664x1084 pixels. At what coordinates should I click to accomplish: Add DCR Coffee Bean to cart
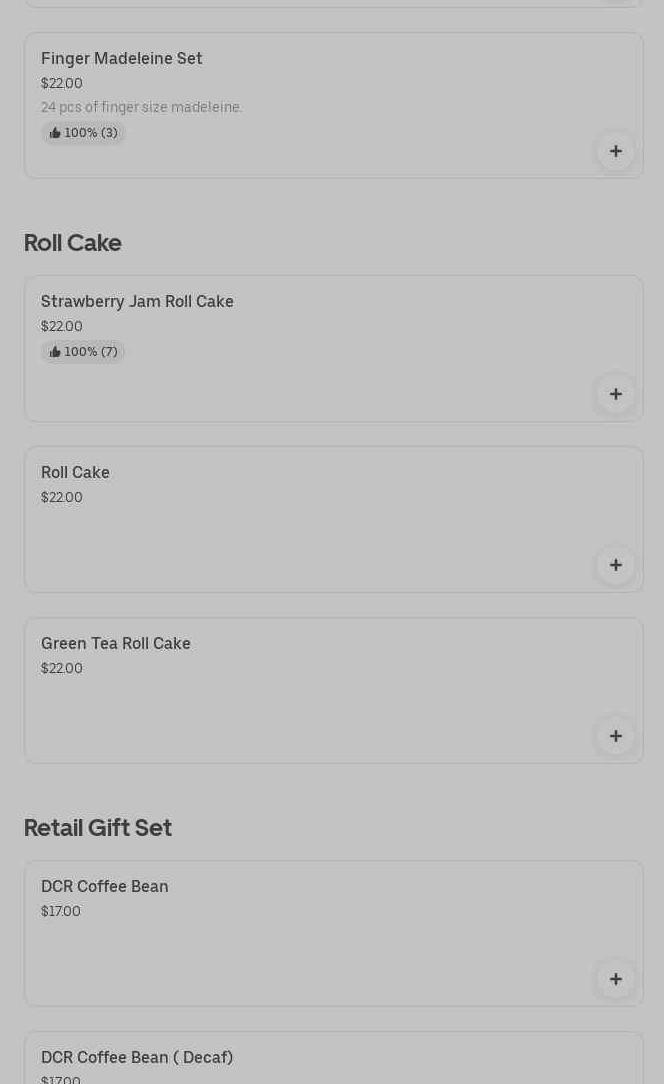pyautogui.click(x=615, y=979)
